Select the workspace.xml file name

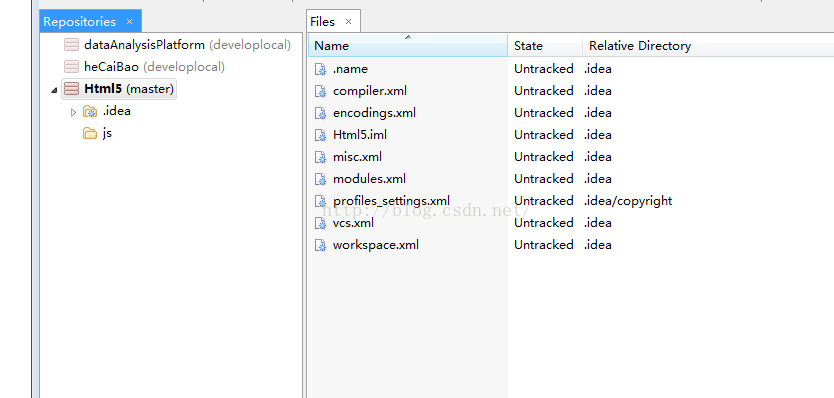click(376, 245)
